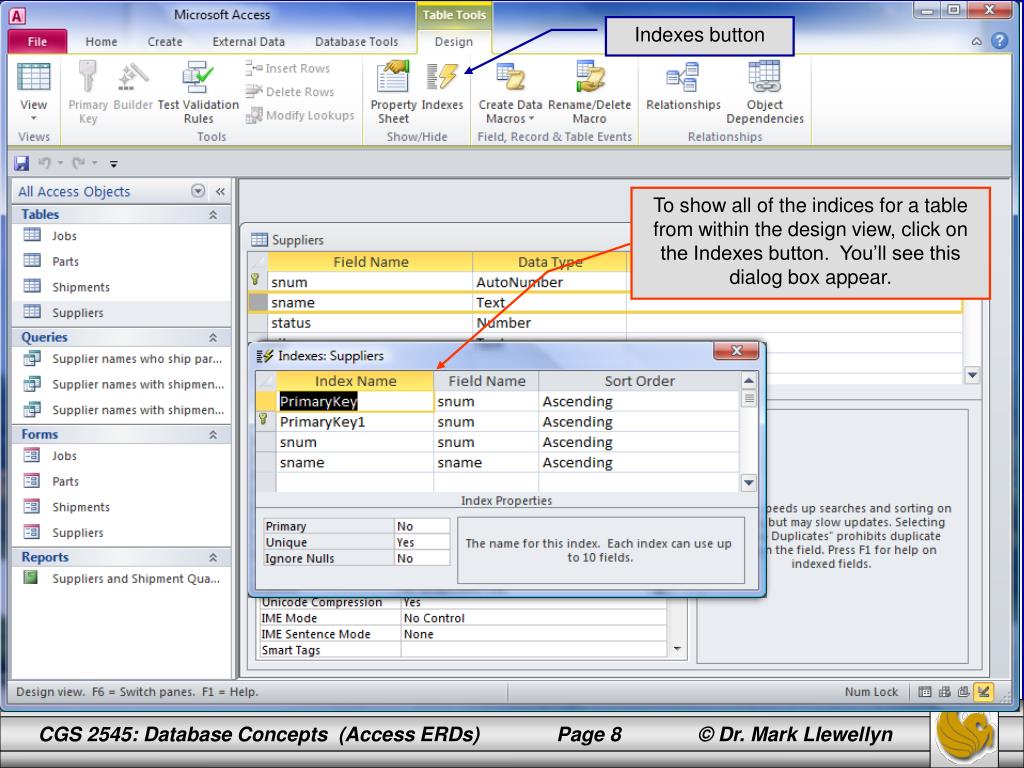The width and height of the screenshot is (1024, 768).
Task: Click scroll down arrow in Indexes dialog
Action: pos(749,483)
